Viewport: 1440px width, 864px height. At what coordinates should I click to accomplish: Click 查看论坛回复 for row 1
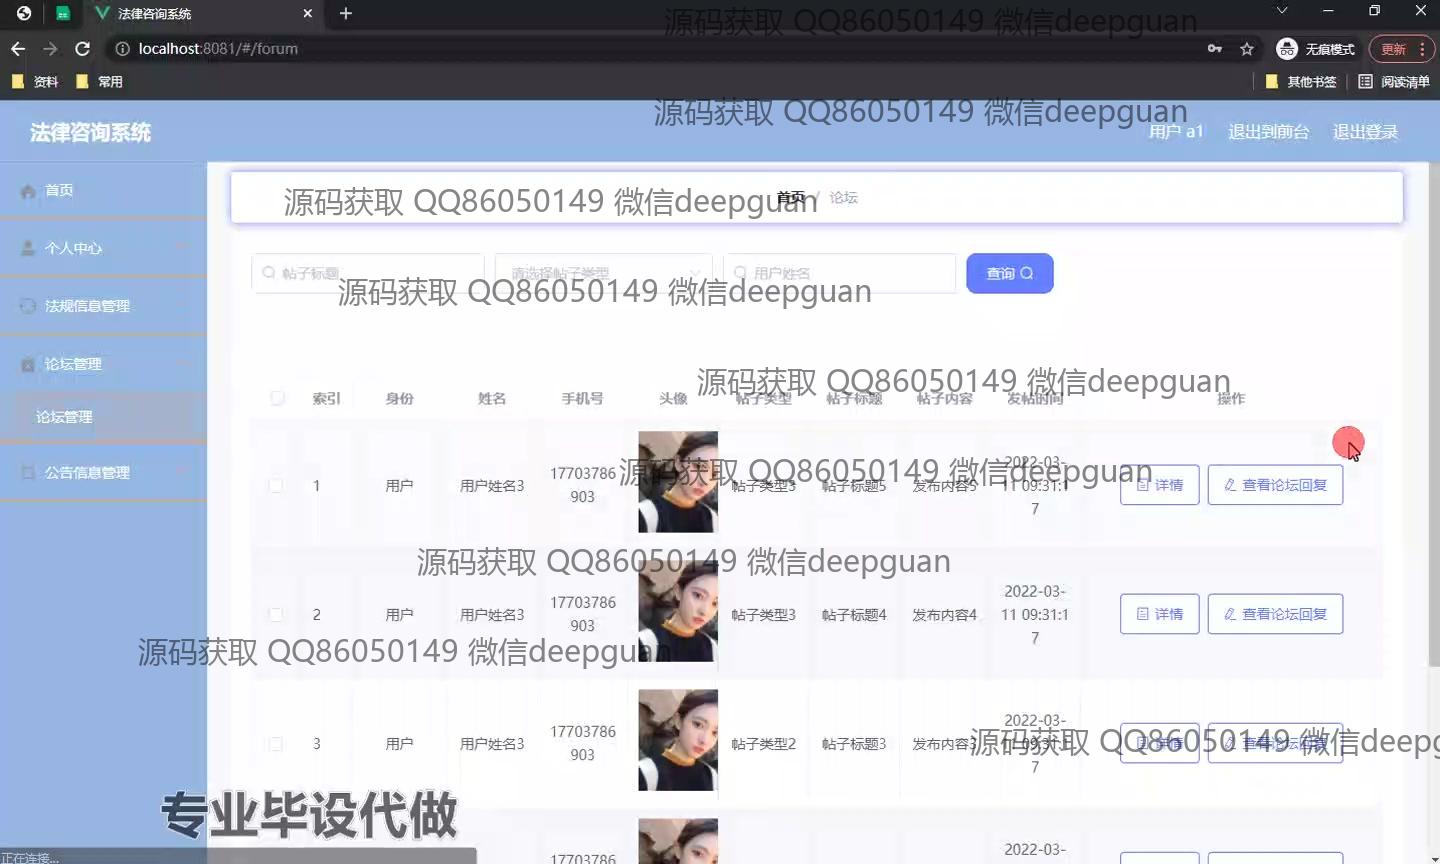pyautogui.click(x=1275, y=485)
